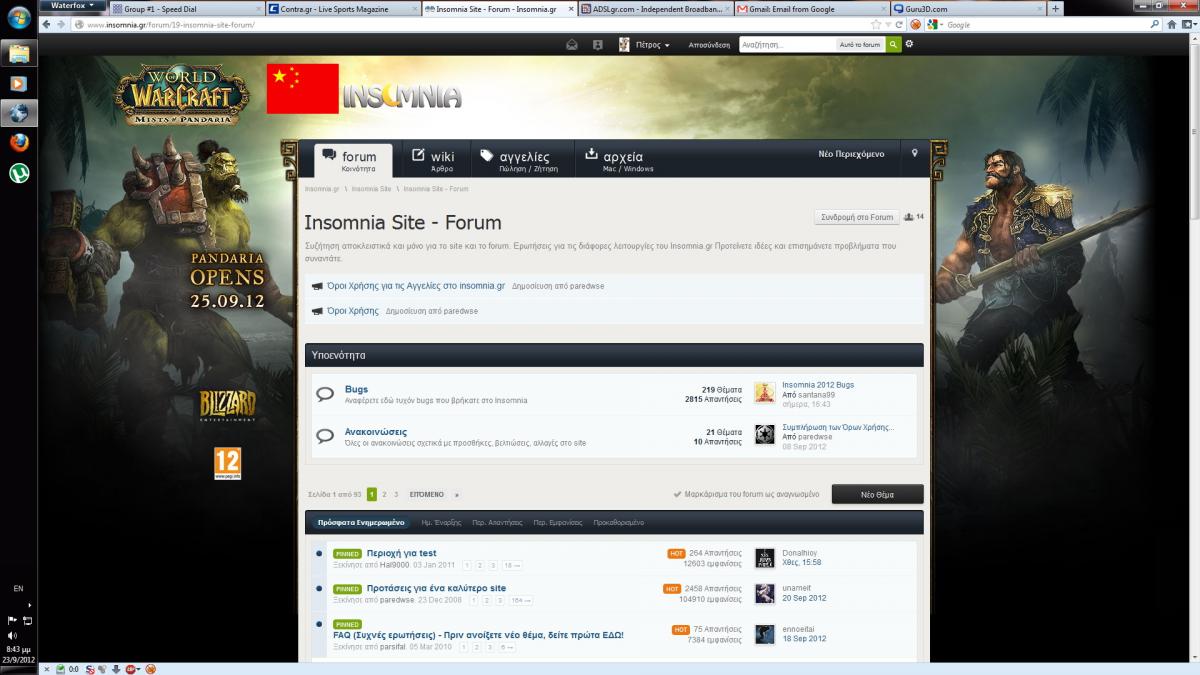
Task: Click the speech bubble icon beside Bugs
Action: coord(325,395)
